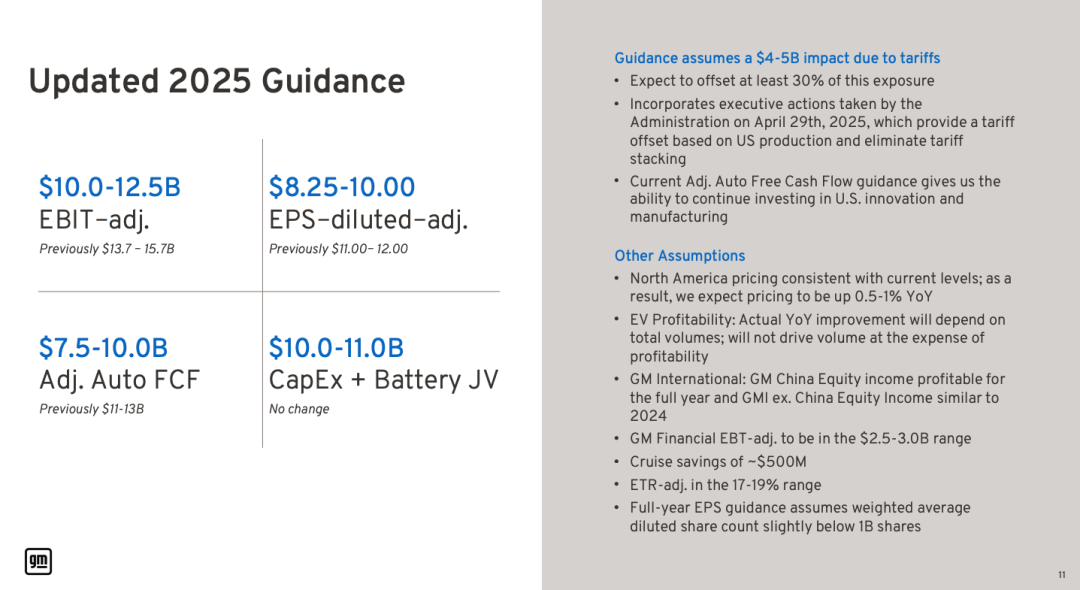Select the GM Financial EBT-adj. bullet
Image resolution: width=1080 pixels, height=590 pixels.
800,439
